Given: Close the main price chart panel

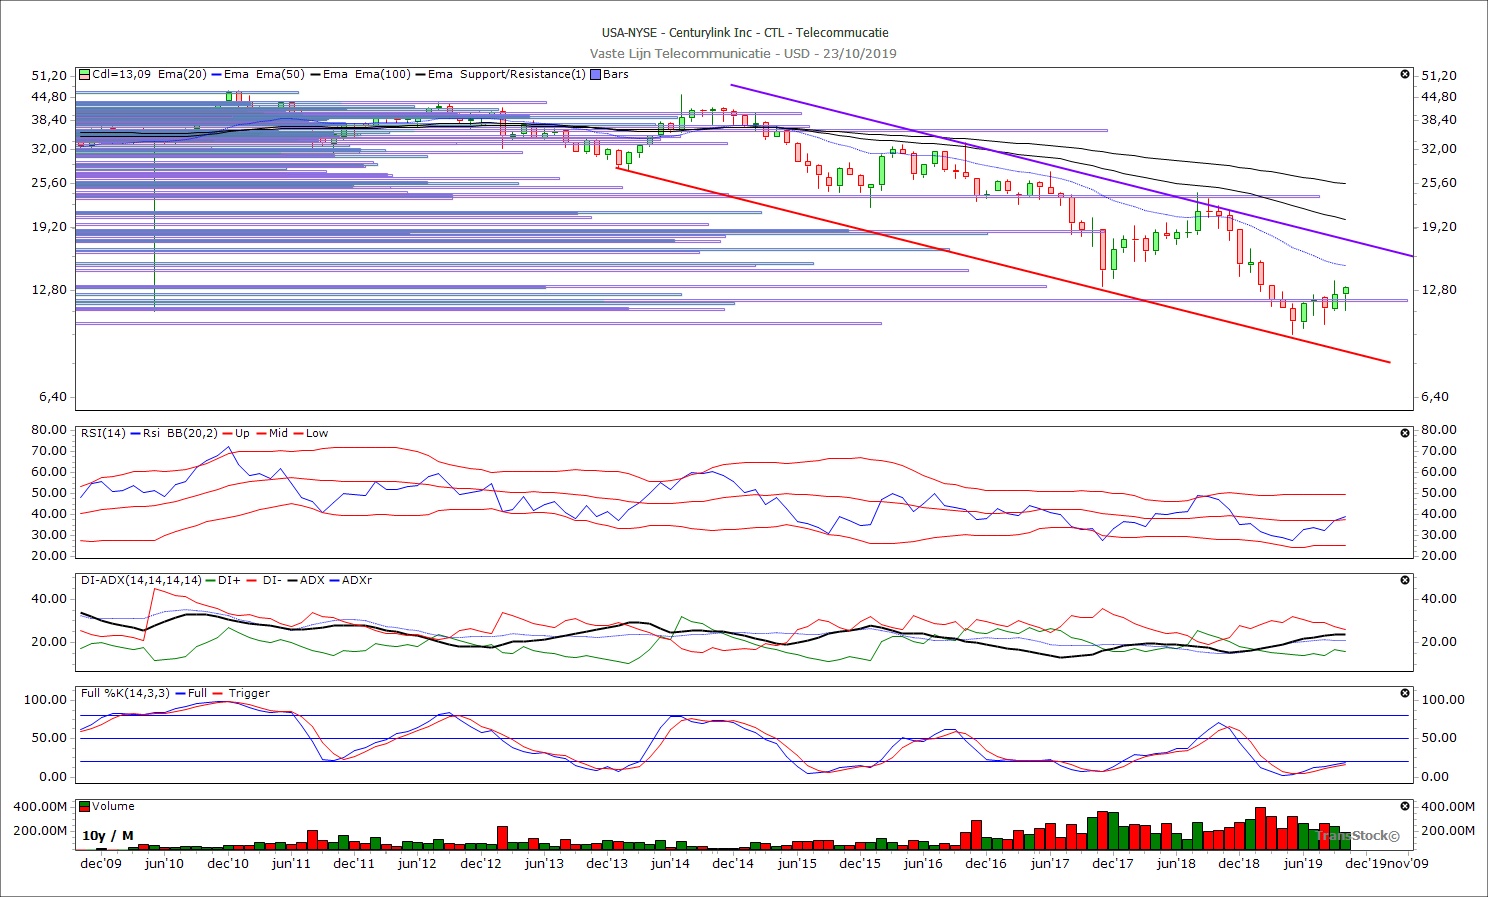Looking at the screenshot, I should 1405,75.
